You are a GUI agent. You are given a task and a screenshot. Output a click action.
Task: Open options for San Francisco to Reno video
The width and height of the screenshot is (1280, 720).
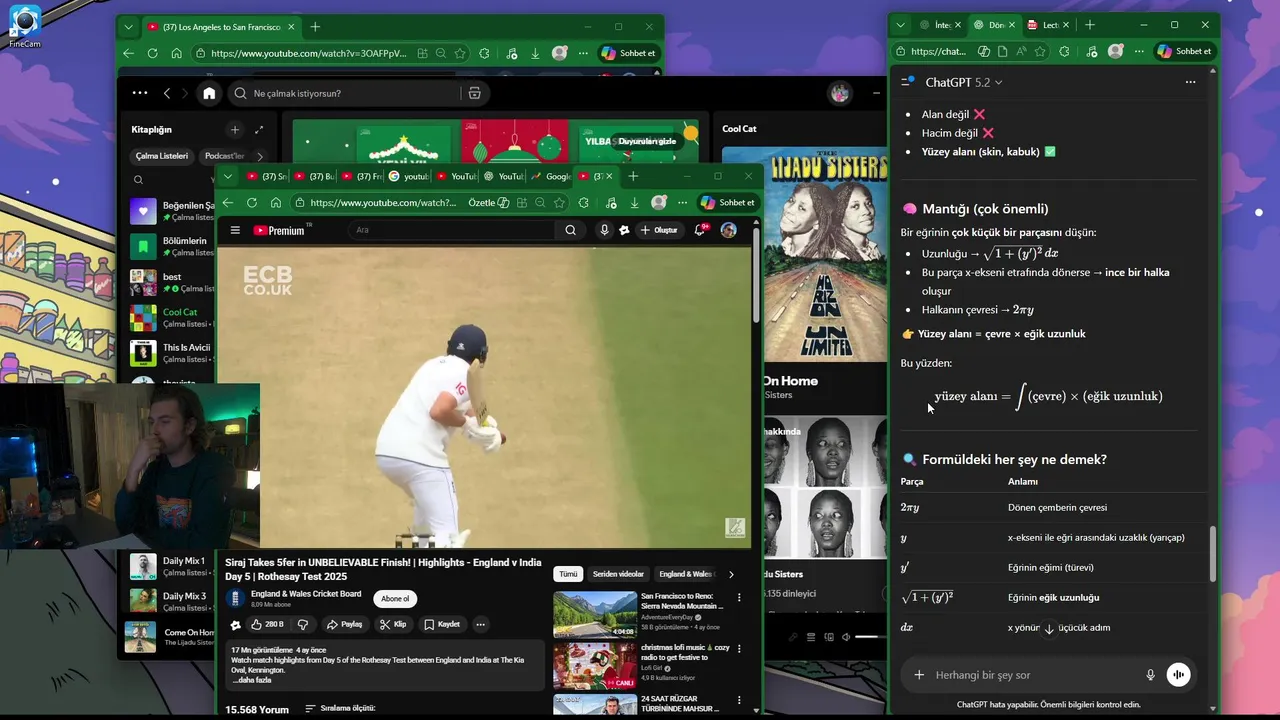[739, 597]
